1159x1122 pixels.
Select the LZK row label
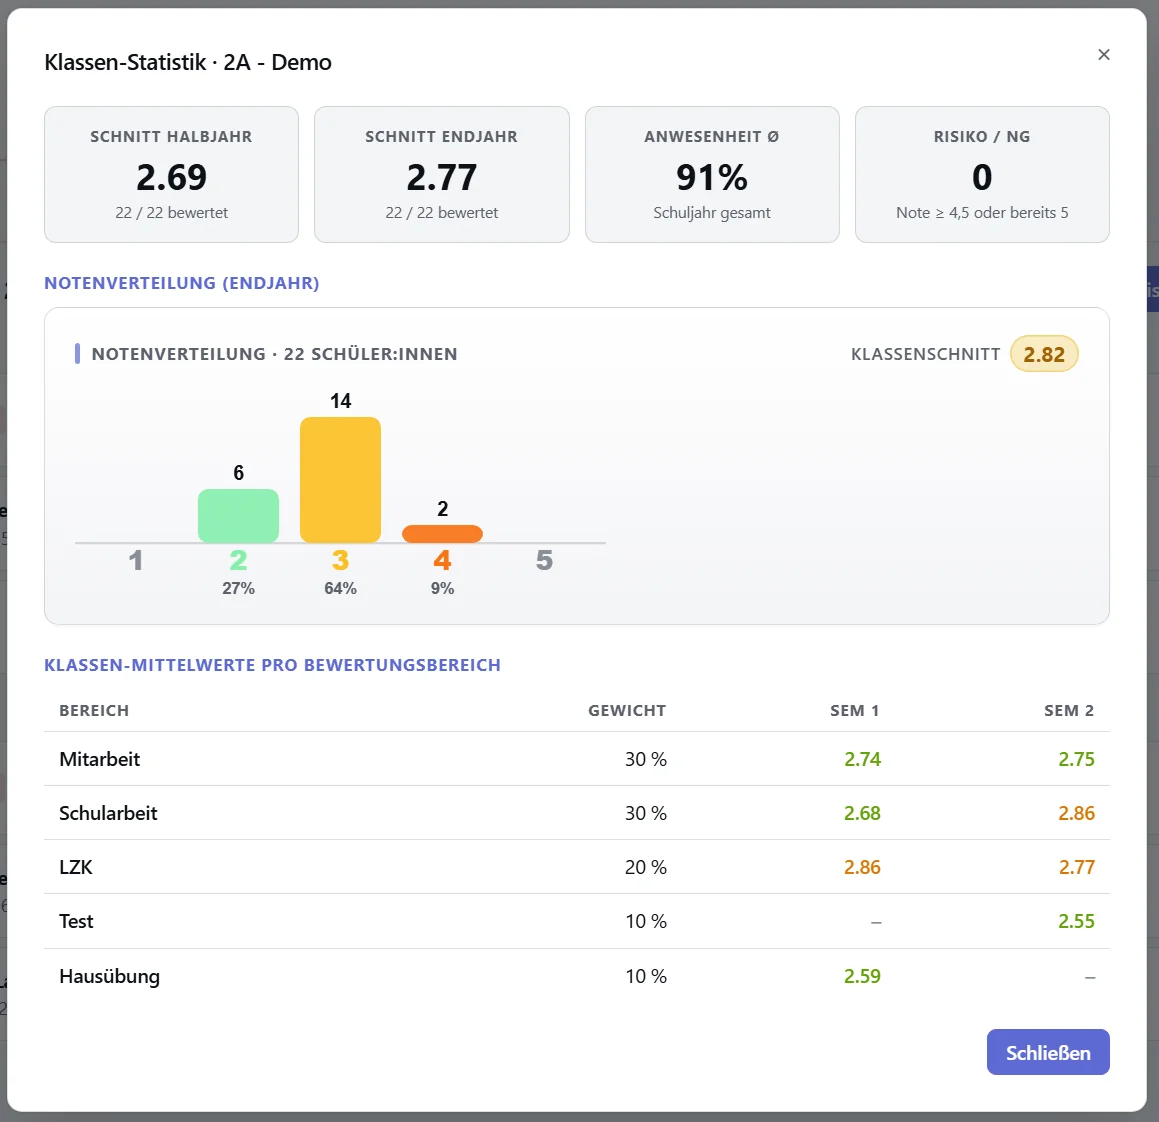(x=76, y=867)
